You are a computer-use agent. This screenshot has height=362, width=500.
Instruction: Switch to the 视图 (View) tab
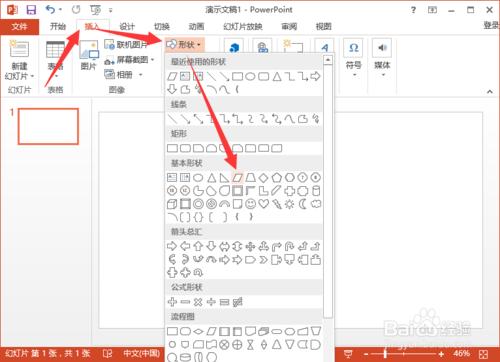pos(323,27)
